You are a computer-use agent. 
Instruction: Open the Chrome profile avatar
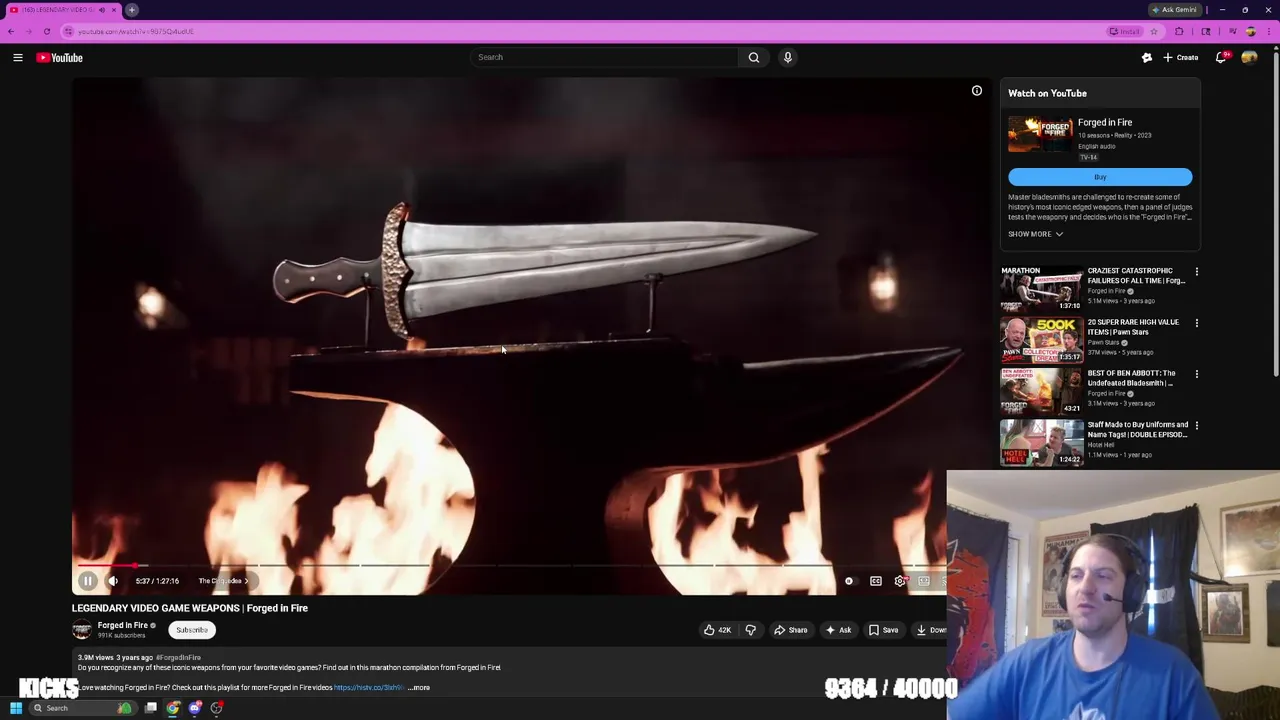click(1251, 32)
